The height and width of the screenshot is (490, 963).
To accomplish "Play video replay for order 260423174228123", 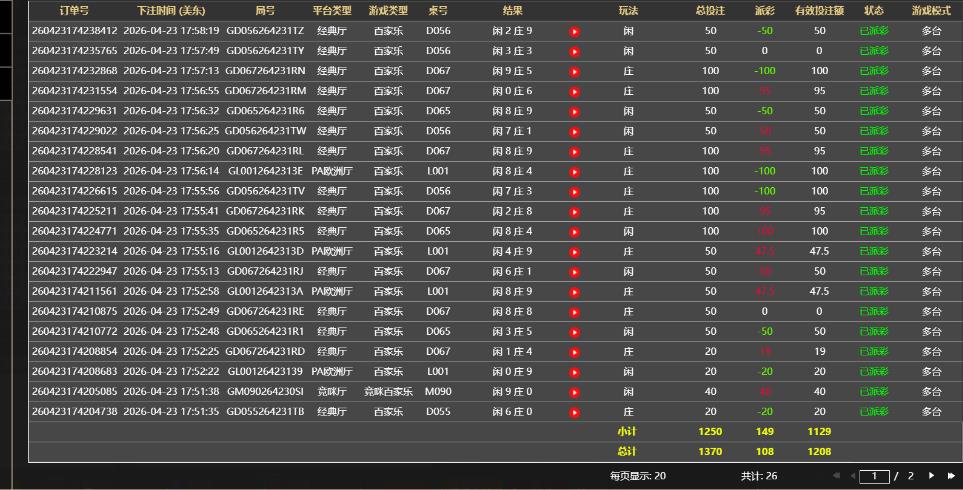I will click(574, 172).
